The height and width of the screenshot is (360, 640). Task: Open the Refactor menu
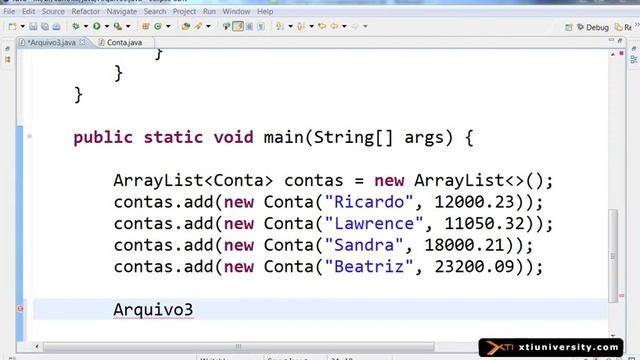(x=85, y=11)
